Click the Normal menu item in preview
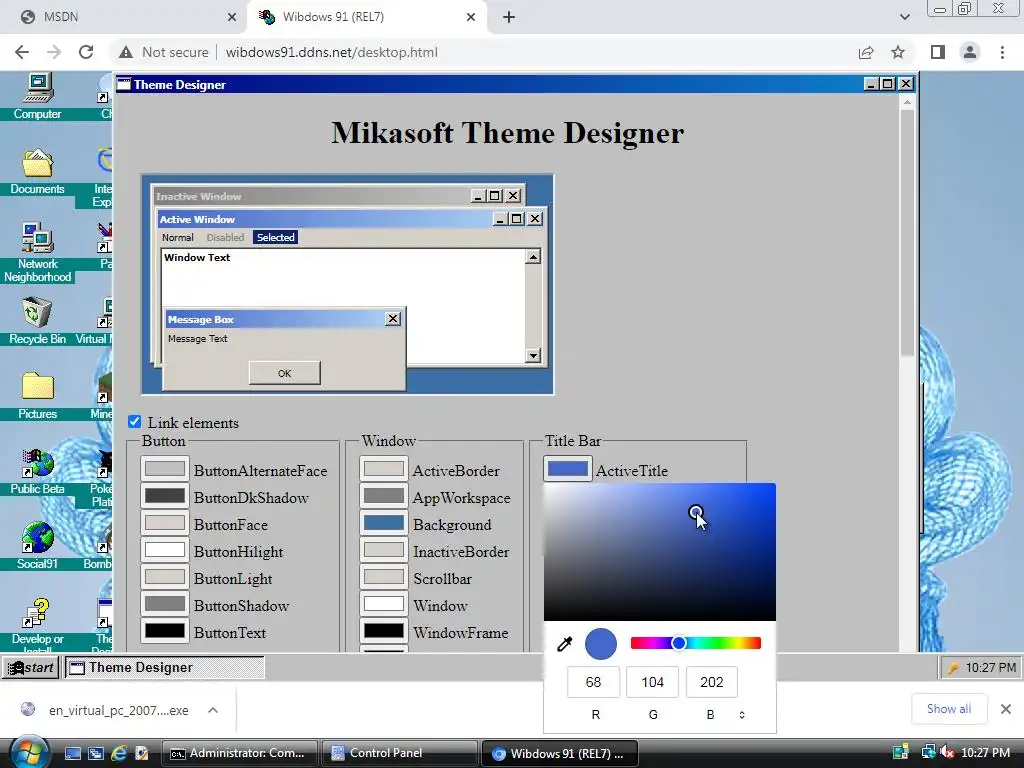This screenshot has width=1024, height=768. 178,238
